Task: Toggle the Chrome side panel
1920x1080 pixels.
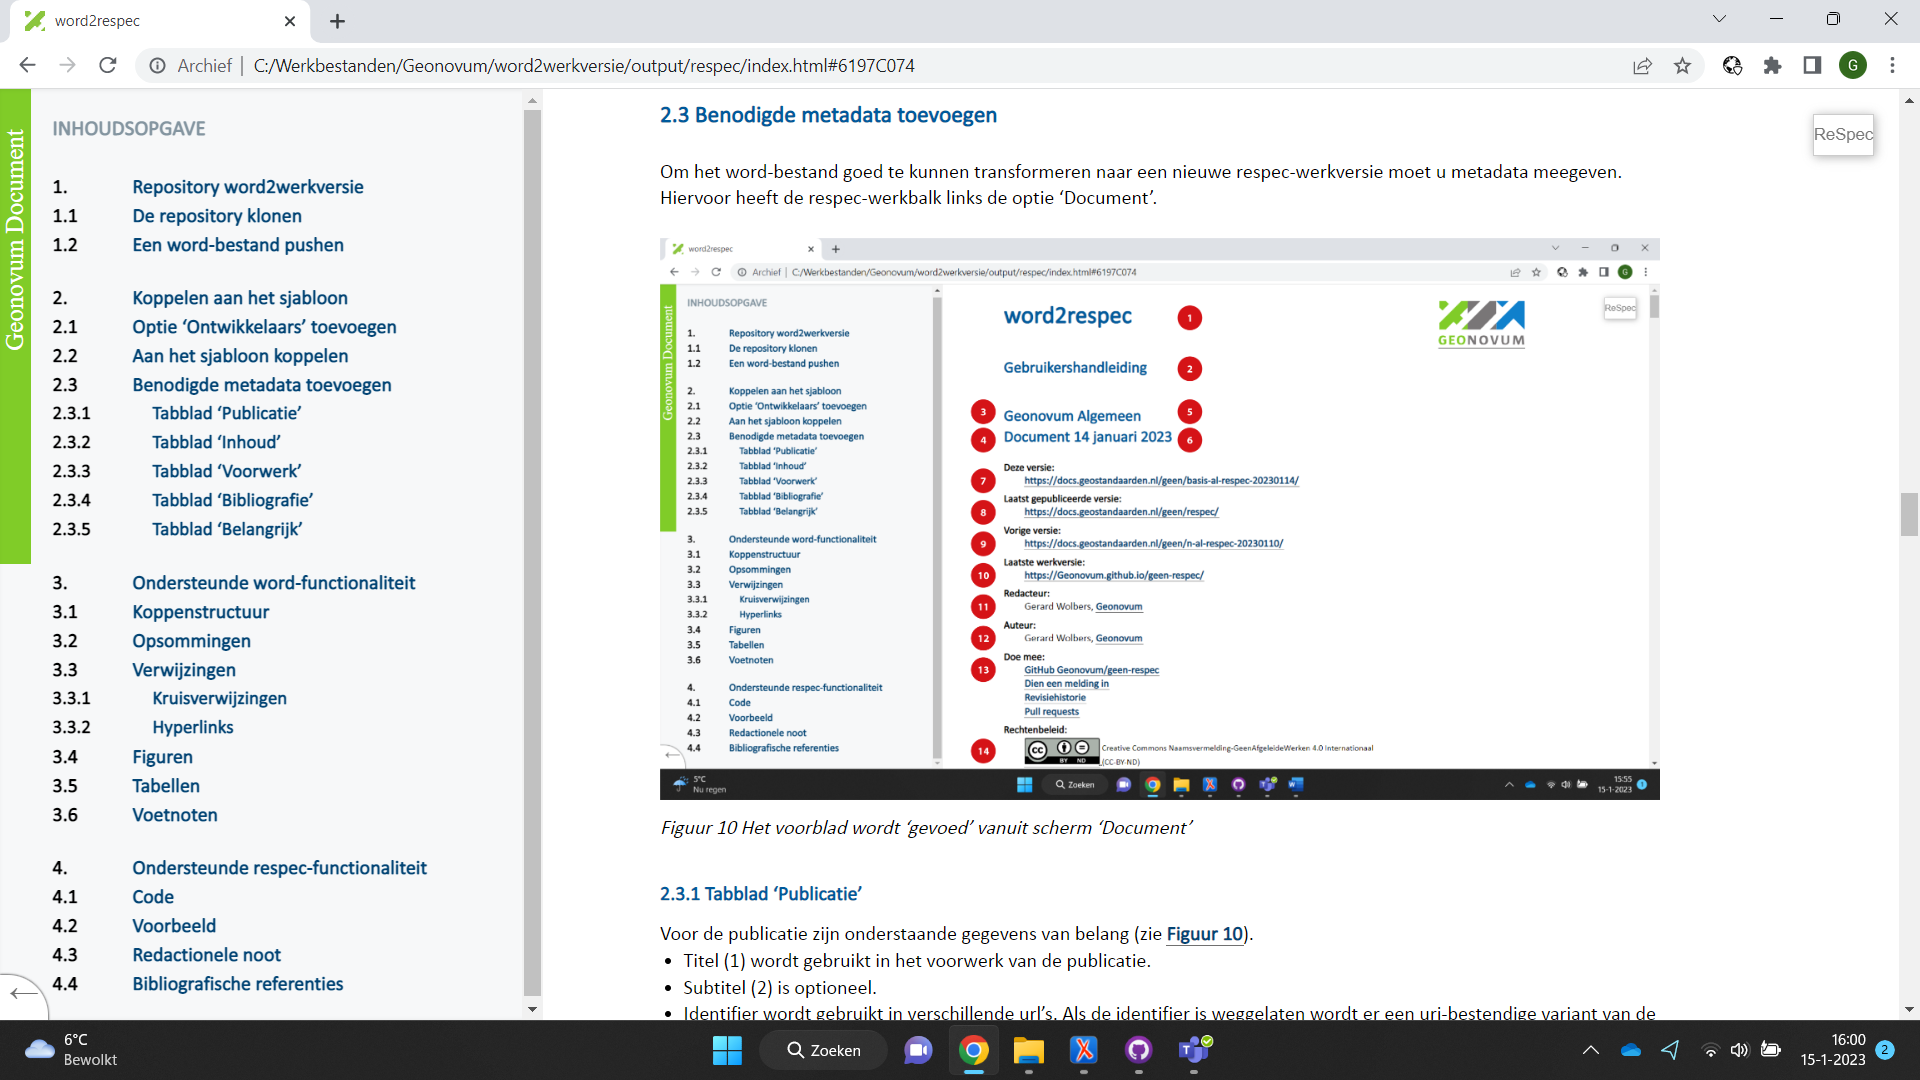Action: [1812, 66]
